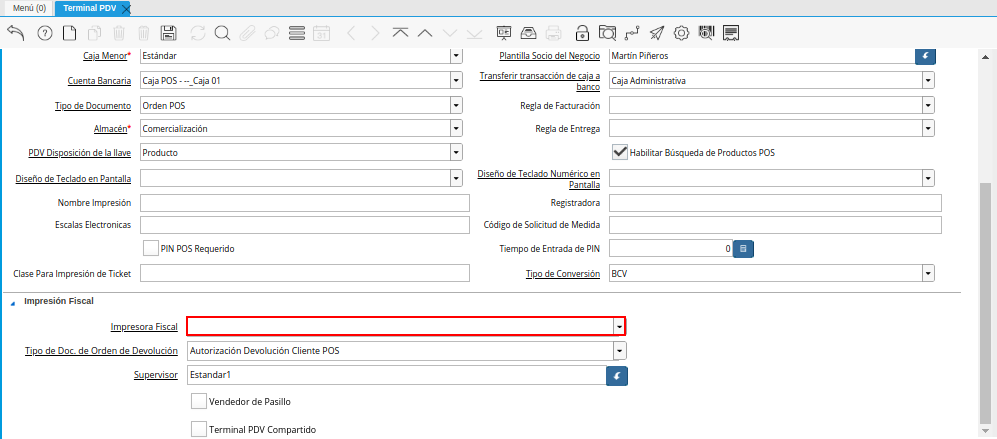This screenshot has width=997, height=439.
Task: Open the Report presentation board icon
Action: pos(504,33)
